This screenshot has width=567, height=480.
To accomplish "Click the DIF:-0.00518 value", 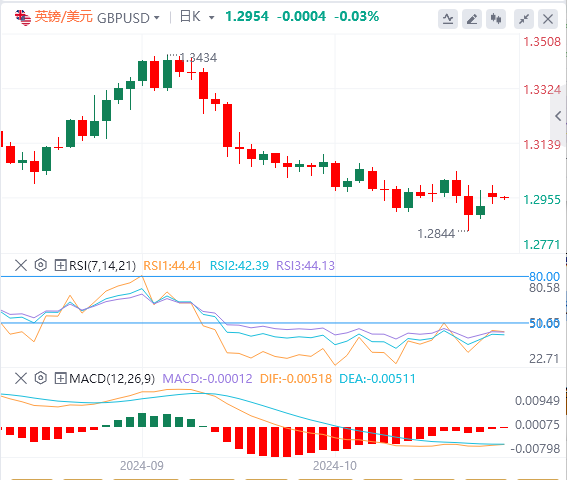I will [x=296, y=378].
